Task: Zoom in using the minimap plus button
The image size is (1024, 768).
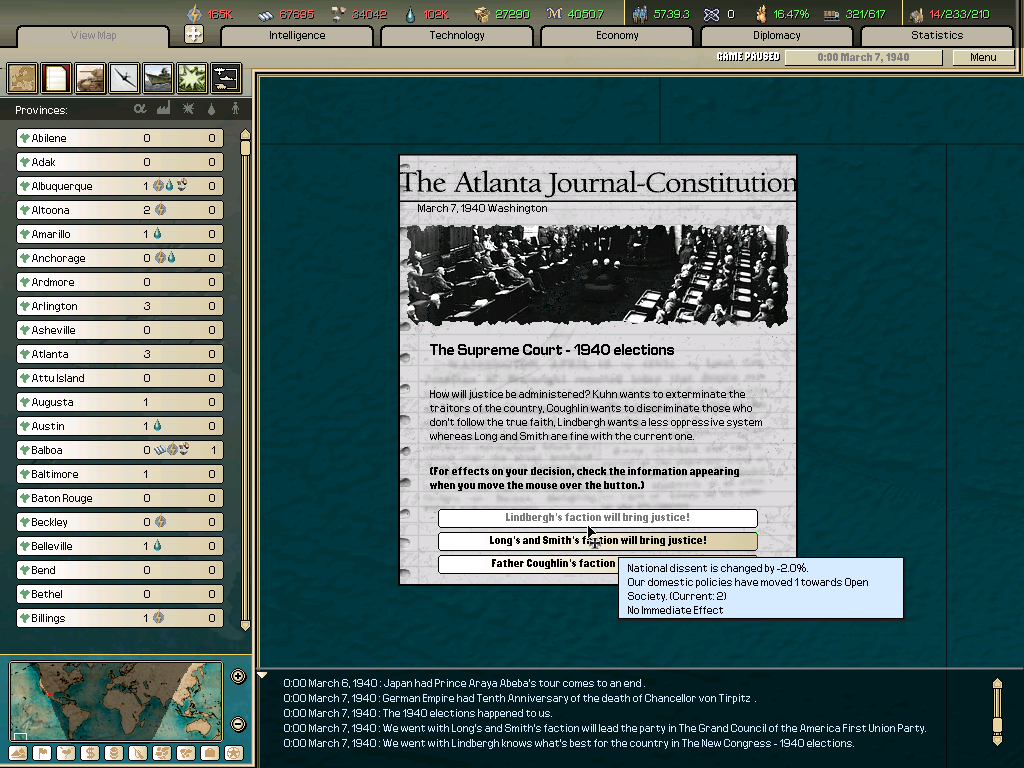Action: (x=236, y=676)
